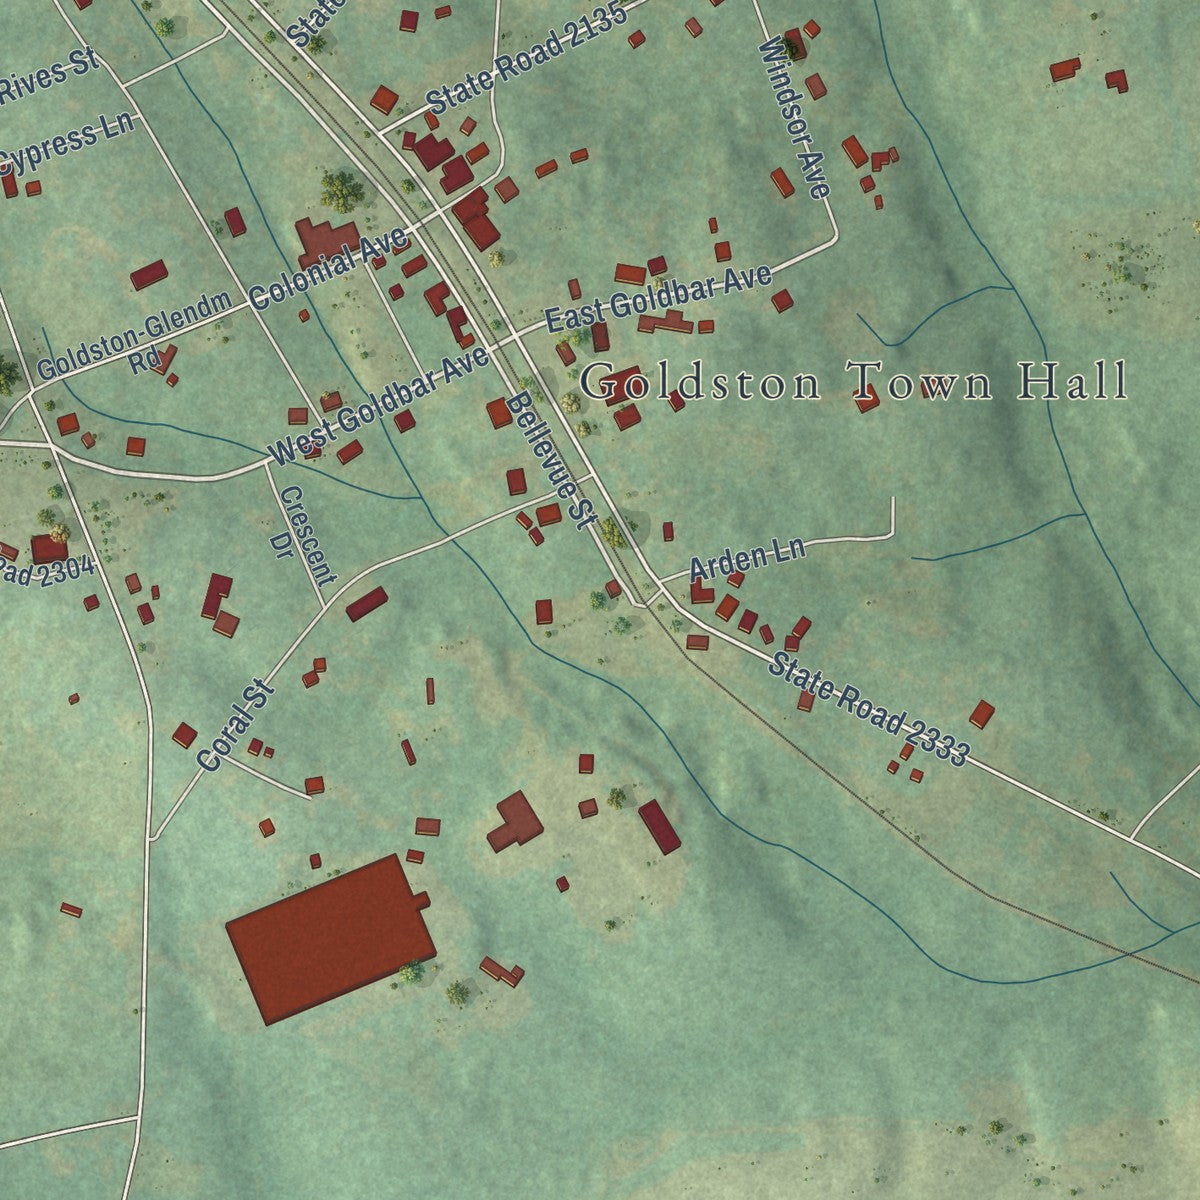Click the West Goldbar Ave label
The image size is (1200, 1200).
(x=379, y=406)
